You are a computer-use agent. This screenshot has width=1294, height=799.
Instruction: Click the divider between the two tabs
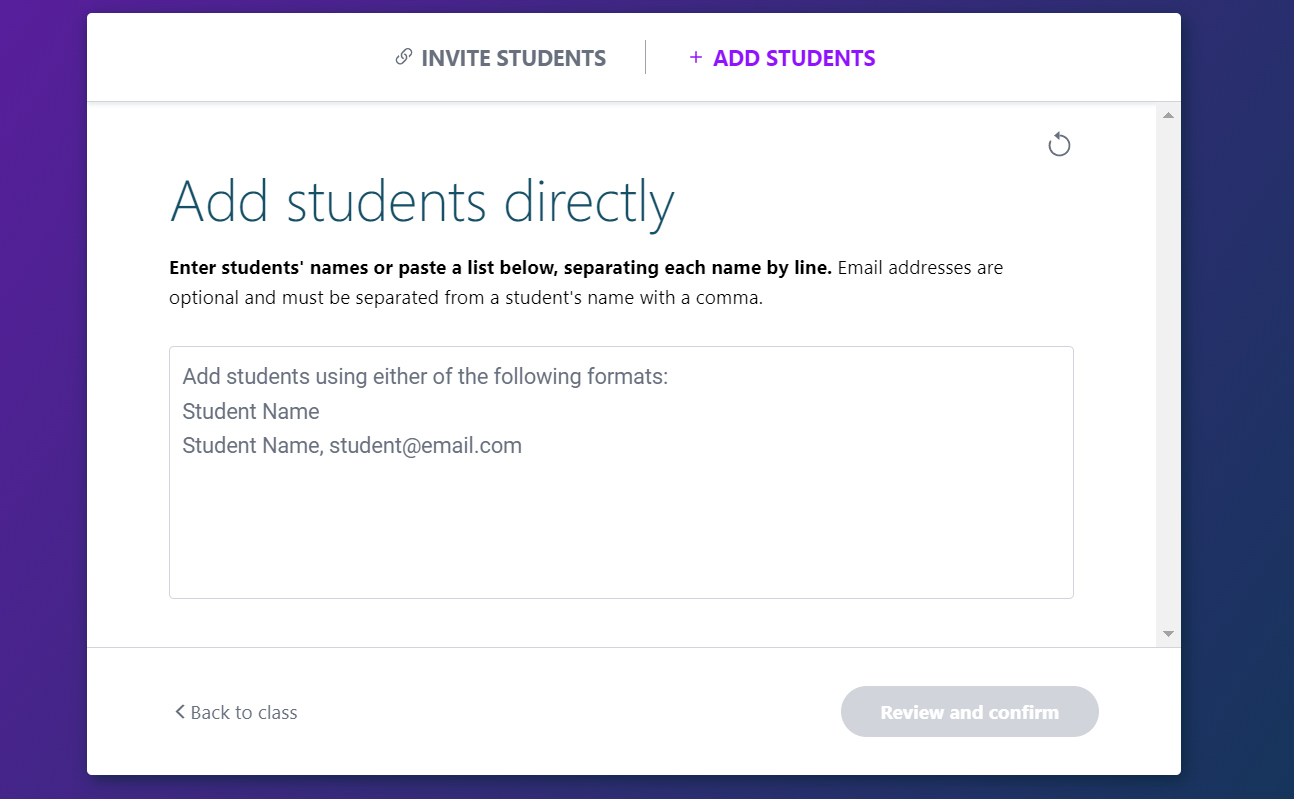pos(646,57)
